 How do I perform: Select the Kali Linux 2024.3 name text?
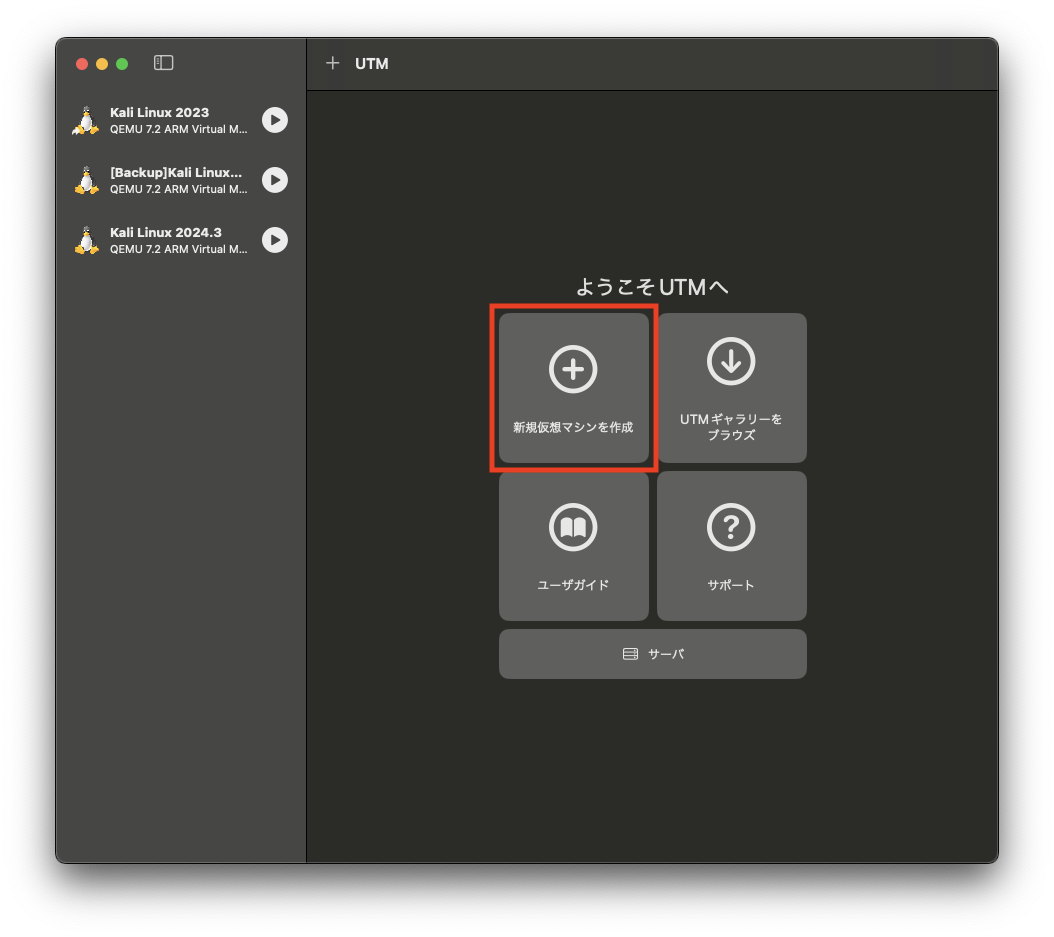pos(166,233)
